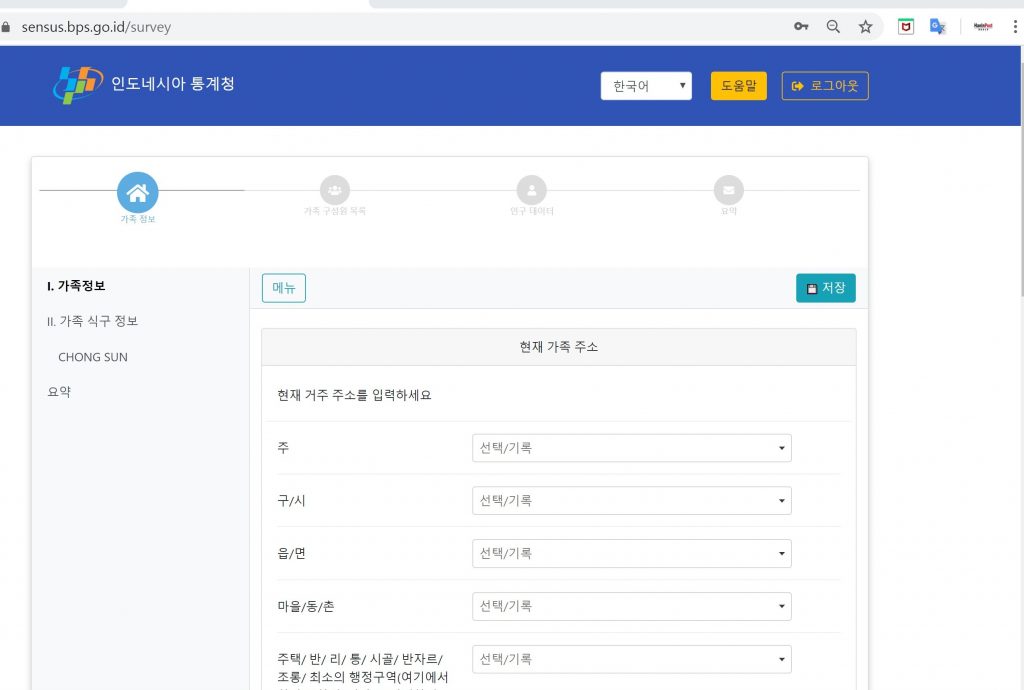This screenshot has width=1024, height=690.
Task: Open 요약 section in the sidebar
Action: click(59, 392)
